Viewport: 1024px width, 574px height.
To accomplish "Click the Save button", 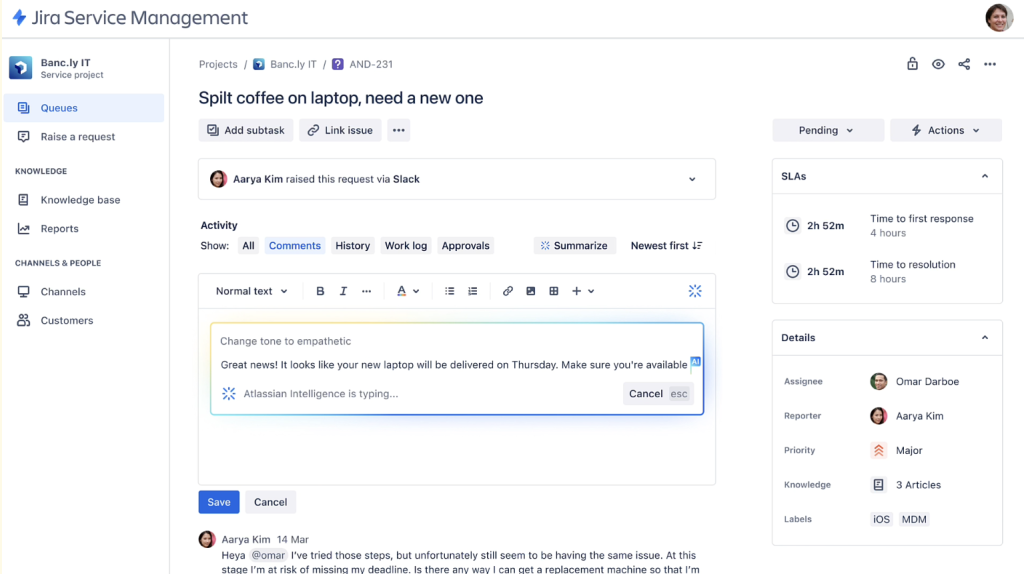I will coord(219,502).
